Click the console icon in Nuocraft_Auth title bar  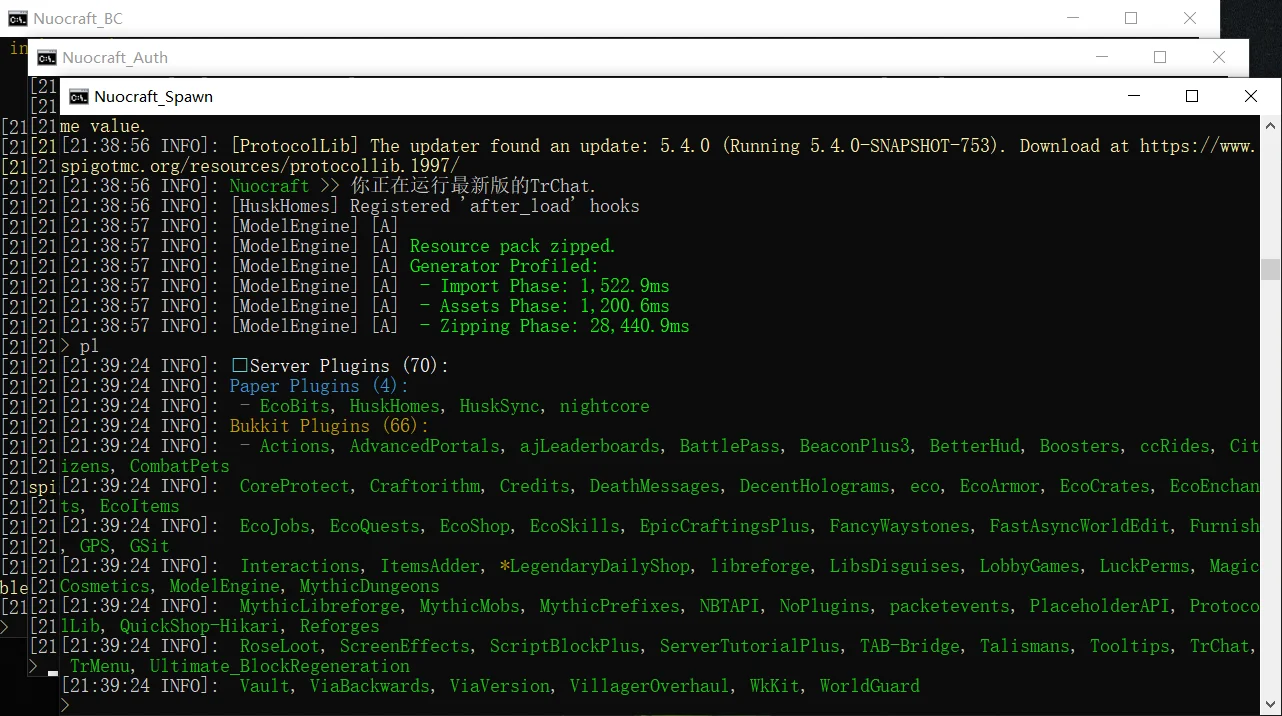click(x=46, y=57)
